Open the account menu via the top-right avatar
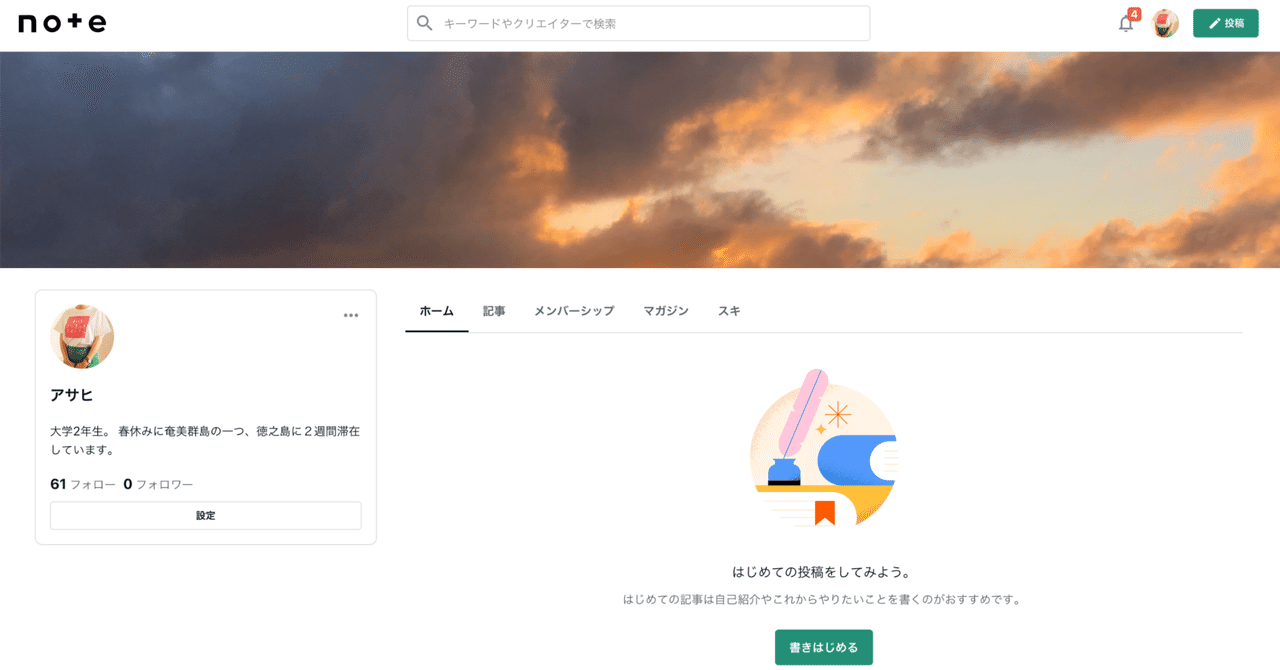Image resolution: width=1280 pixels, height=670 pixels. pyautogui.click(x=1165, y=22)
